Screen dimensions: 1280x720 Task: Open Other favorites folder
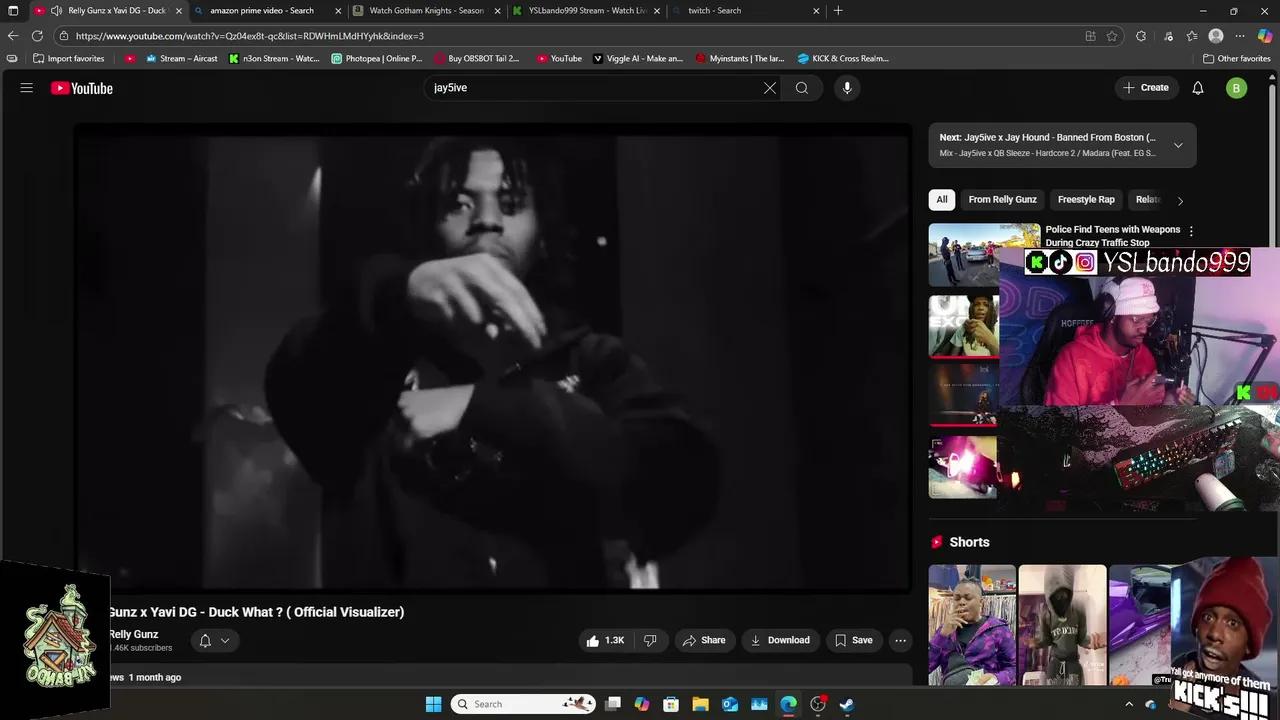1236,59
